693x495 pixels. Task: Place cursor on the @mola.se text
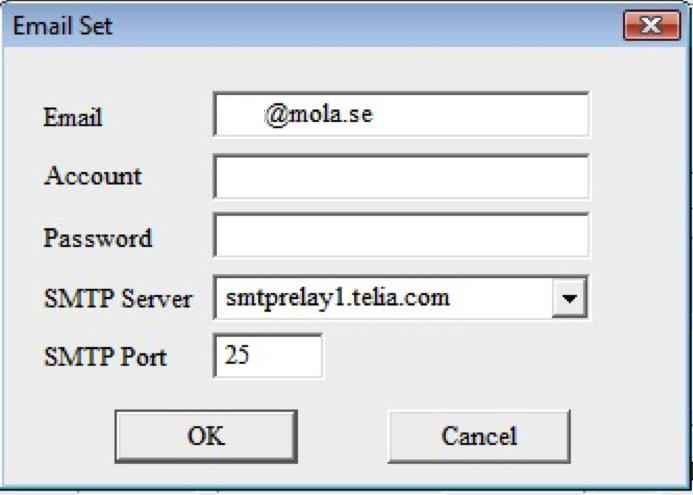(319, 115)
